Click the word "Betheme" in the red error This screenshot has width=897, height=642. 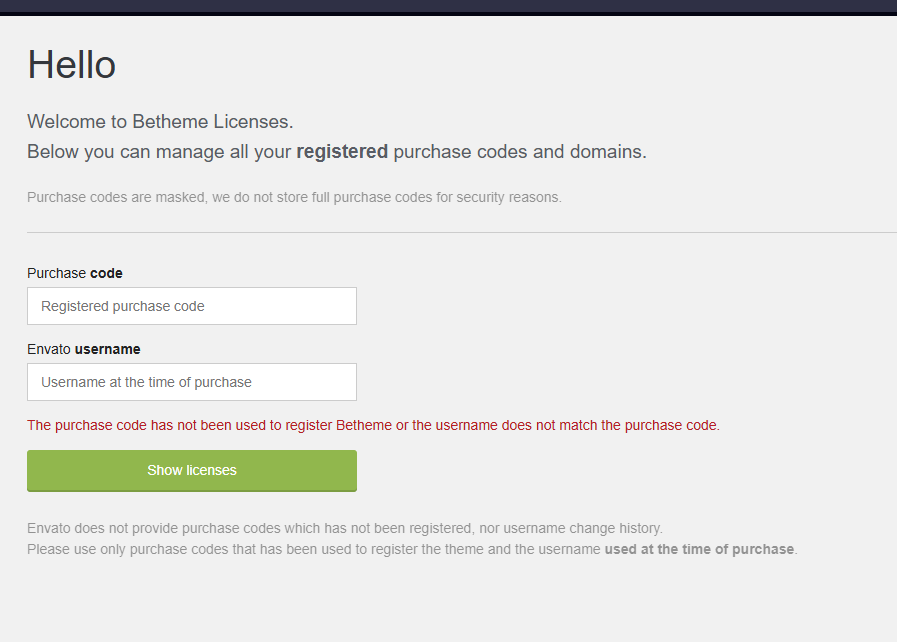click(364, 425)
